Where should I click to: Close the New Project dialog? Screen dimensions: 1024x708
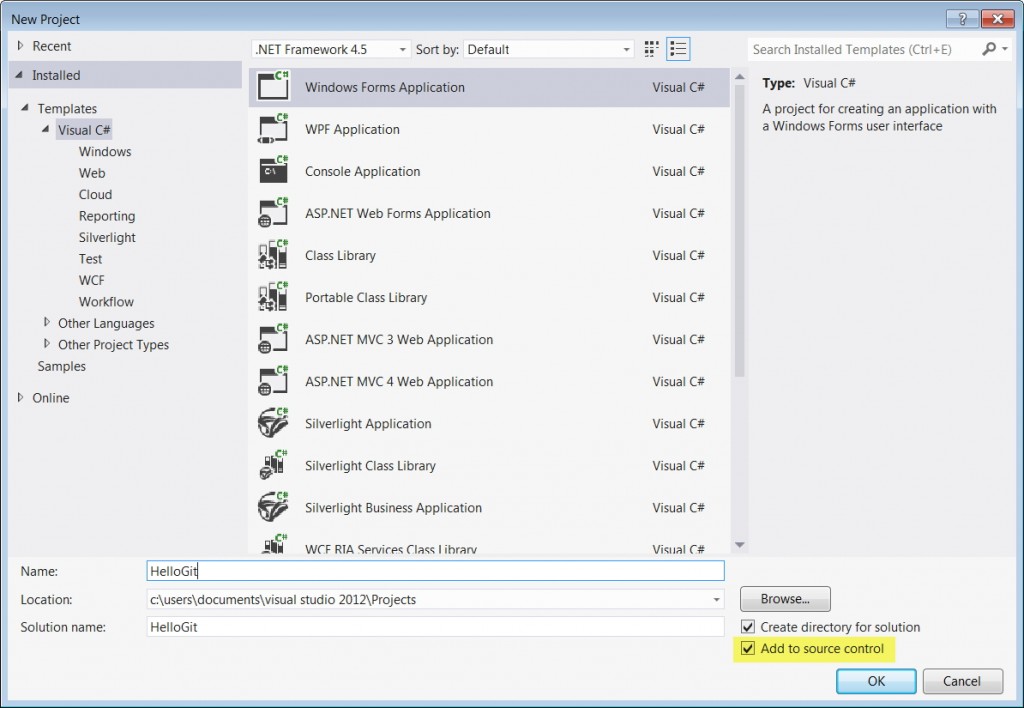[997, 19]
